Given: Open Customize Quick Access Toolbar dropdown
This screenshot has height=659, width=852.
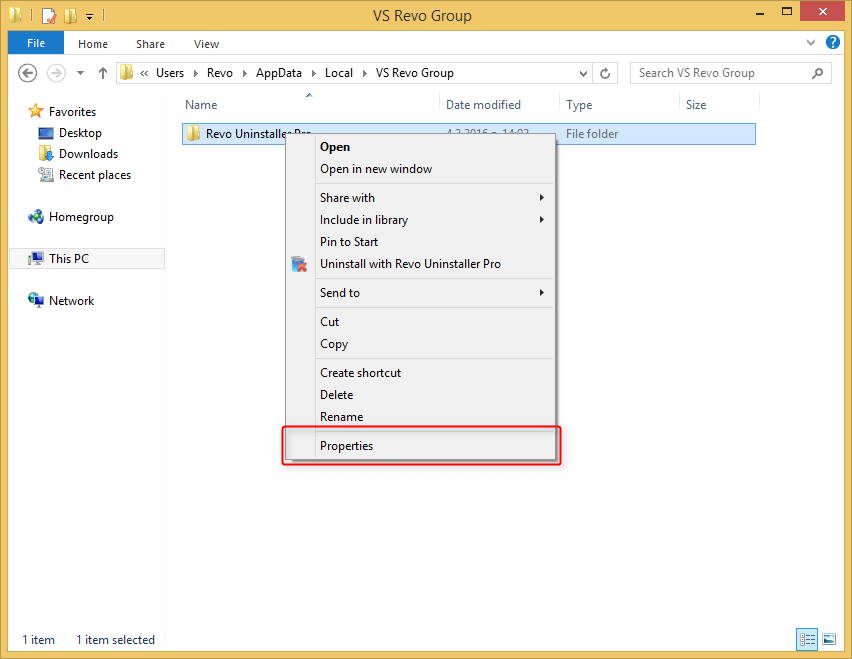Looking at the screenshot, I should click(89, 17).
